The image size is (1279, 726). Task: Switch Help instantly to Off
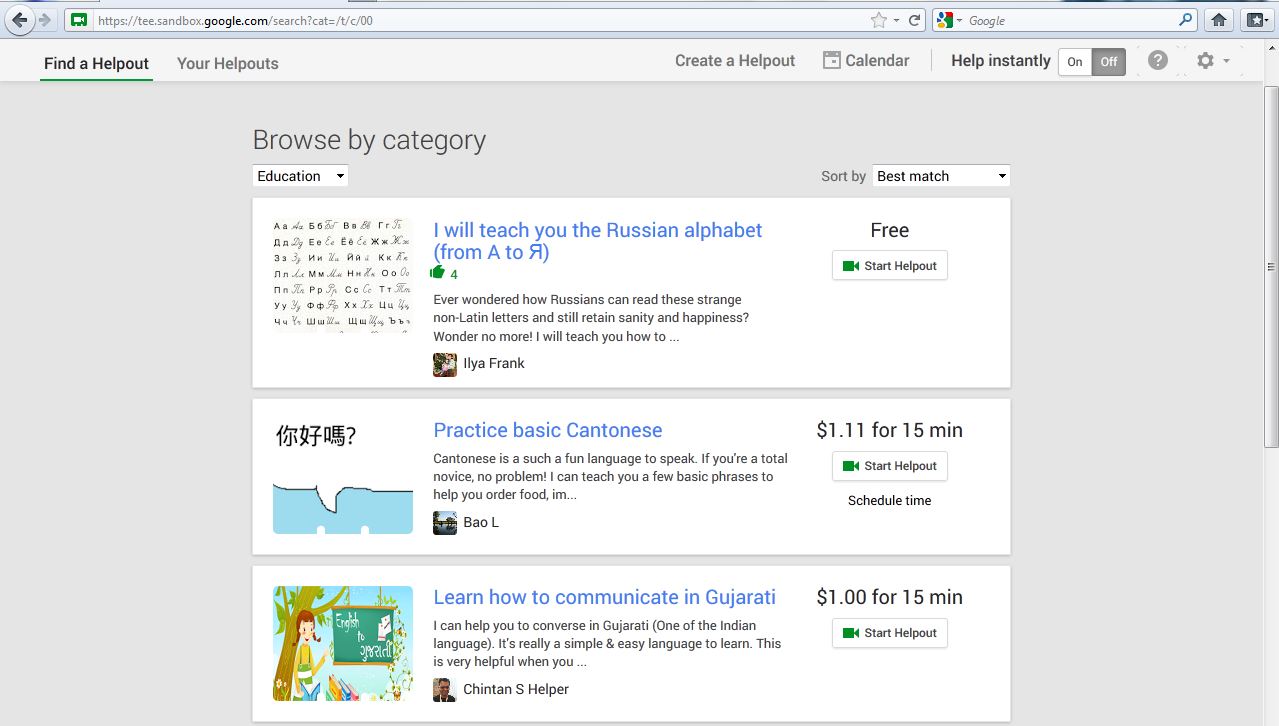click(1108, 62)
